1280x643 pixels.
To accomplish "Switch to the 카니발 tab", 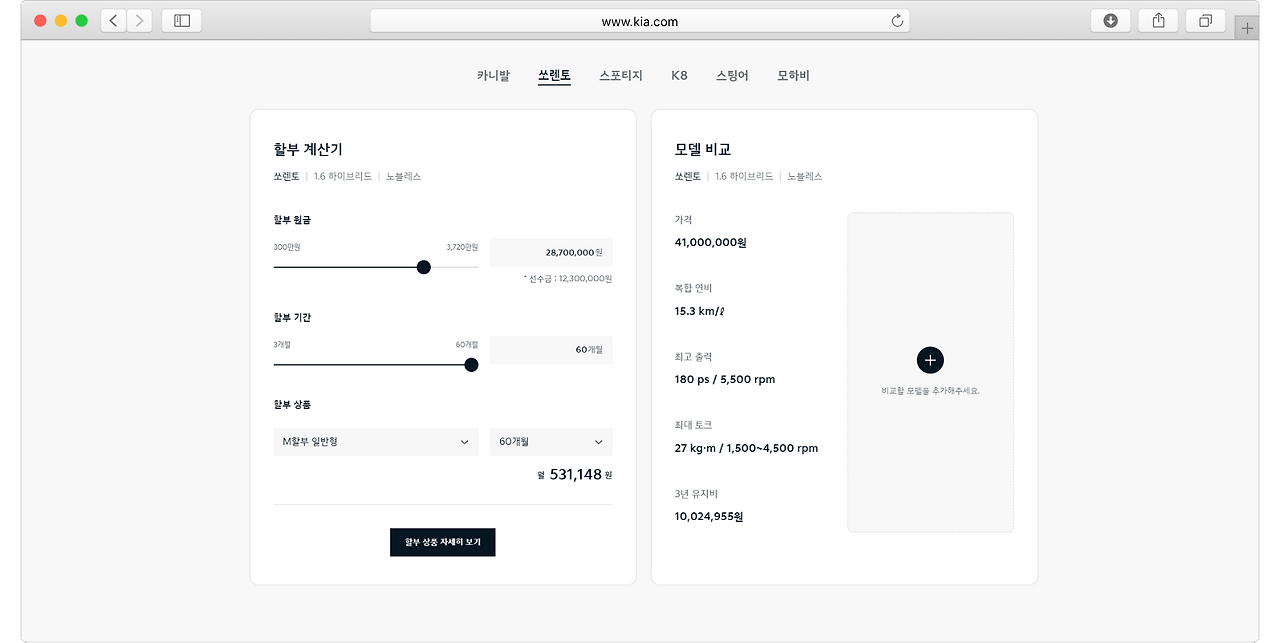I will point(493,75).
